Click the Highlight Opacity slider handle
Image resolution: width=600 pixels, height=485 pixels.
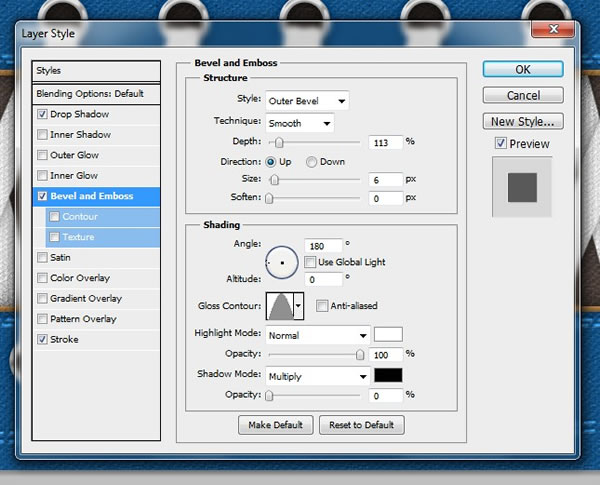click(360, 354)
